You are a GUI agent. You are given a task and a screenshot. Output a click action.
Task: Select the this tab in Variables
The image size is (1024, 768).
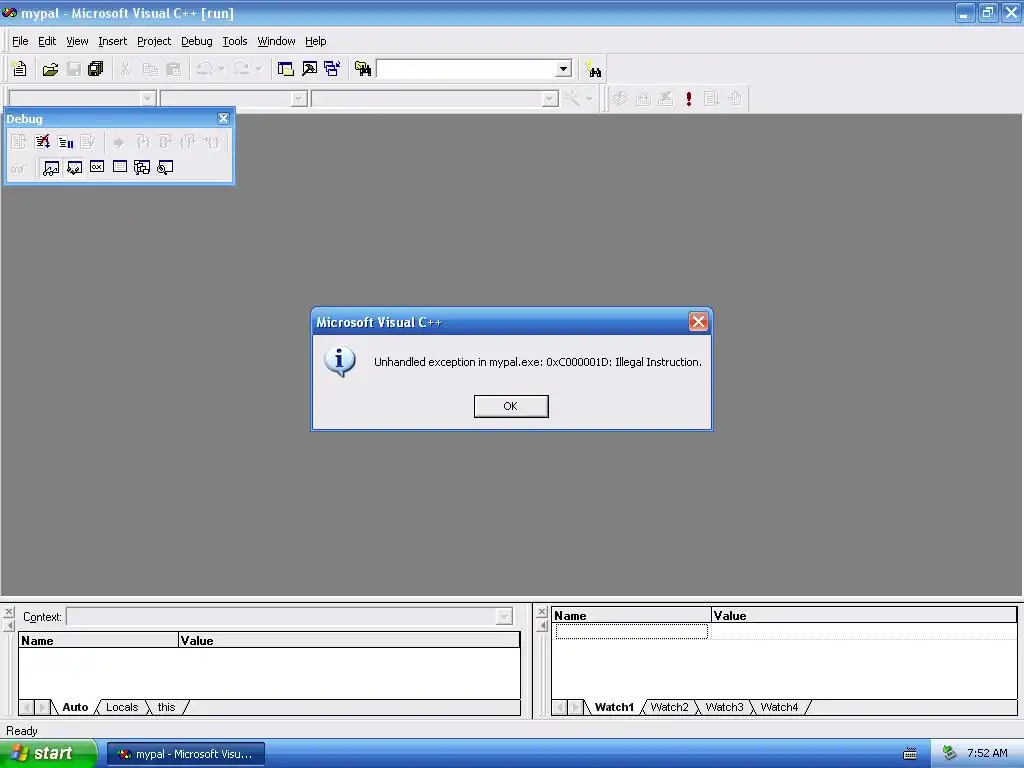[x=167, y=707]
